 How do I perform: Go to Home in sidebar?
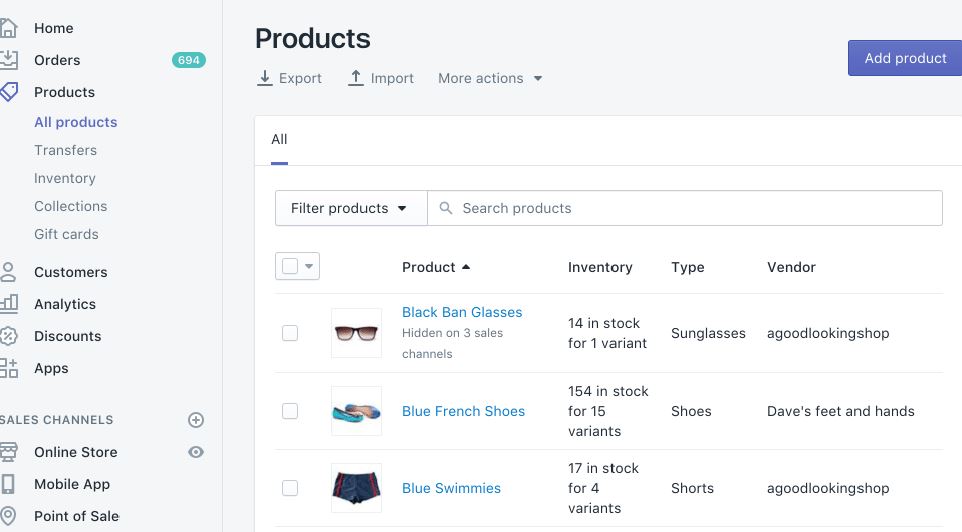pyautogui.click(x=53, y=28)
